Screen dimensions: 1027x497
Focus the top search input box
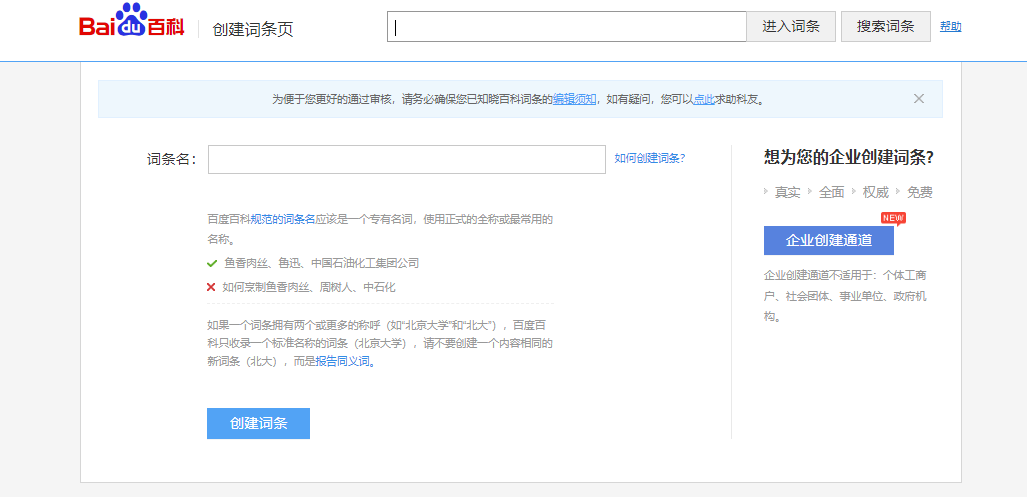(567, 27)
